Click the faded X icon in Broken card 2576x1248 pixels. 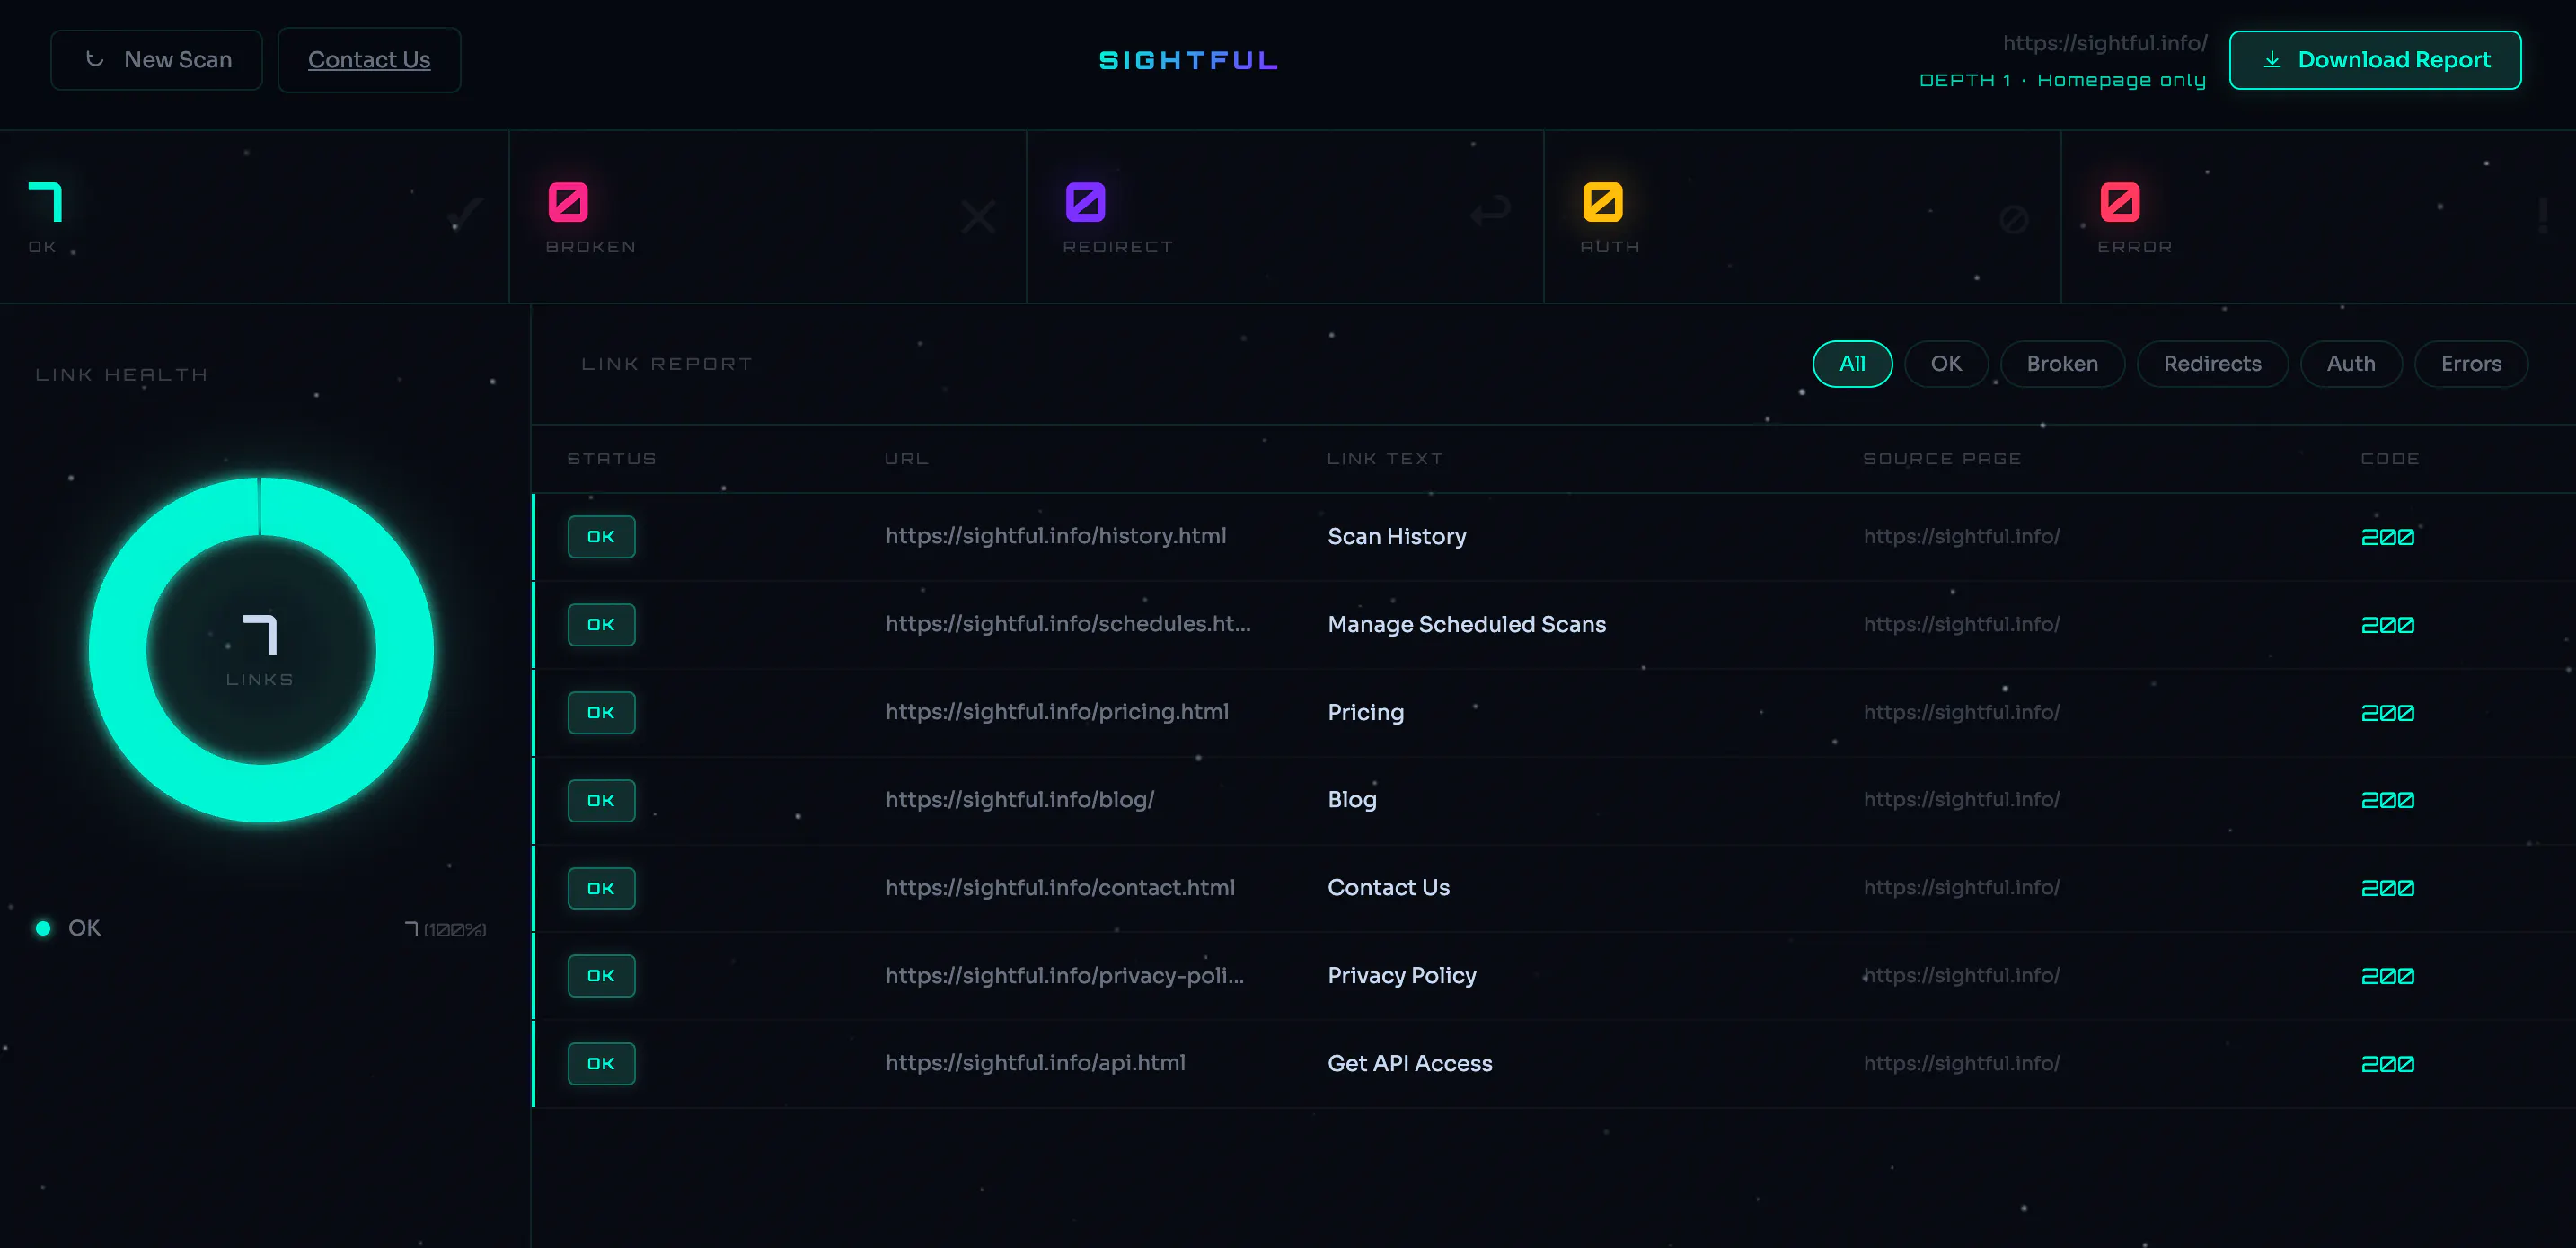pos(979,216)
